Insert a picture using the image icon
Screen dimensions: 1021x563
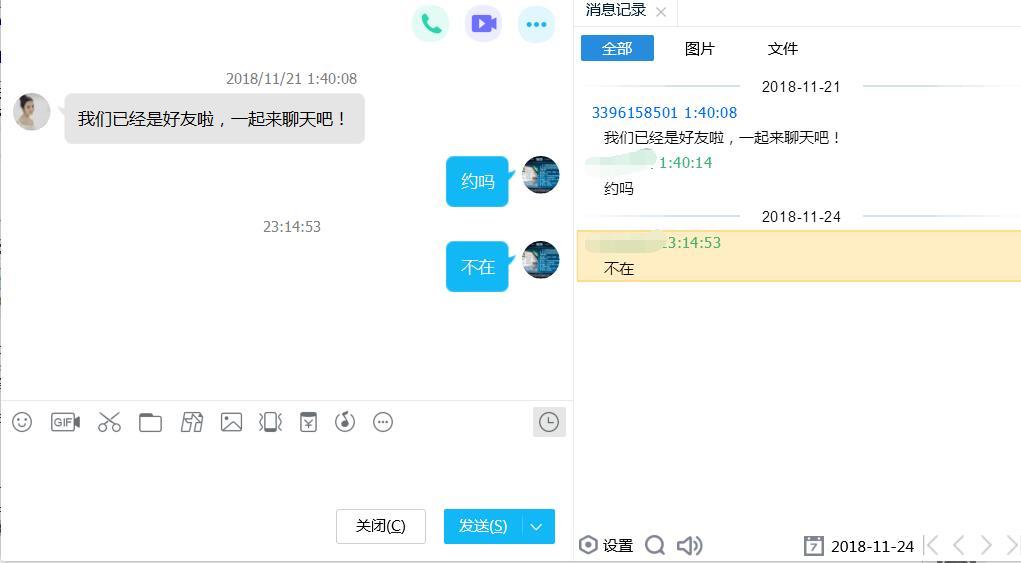[x=231, y=422]
